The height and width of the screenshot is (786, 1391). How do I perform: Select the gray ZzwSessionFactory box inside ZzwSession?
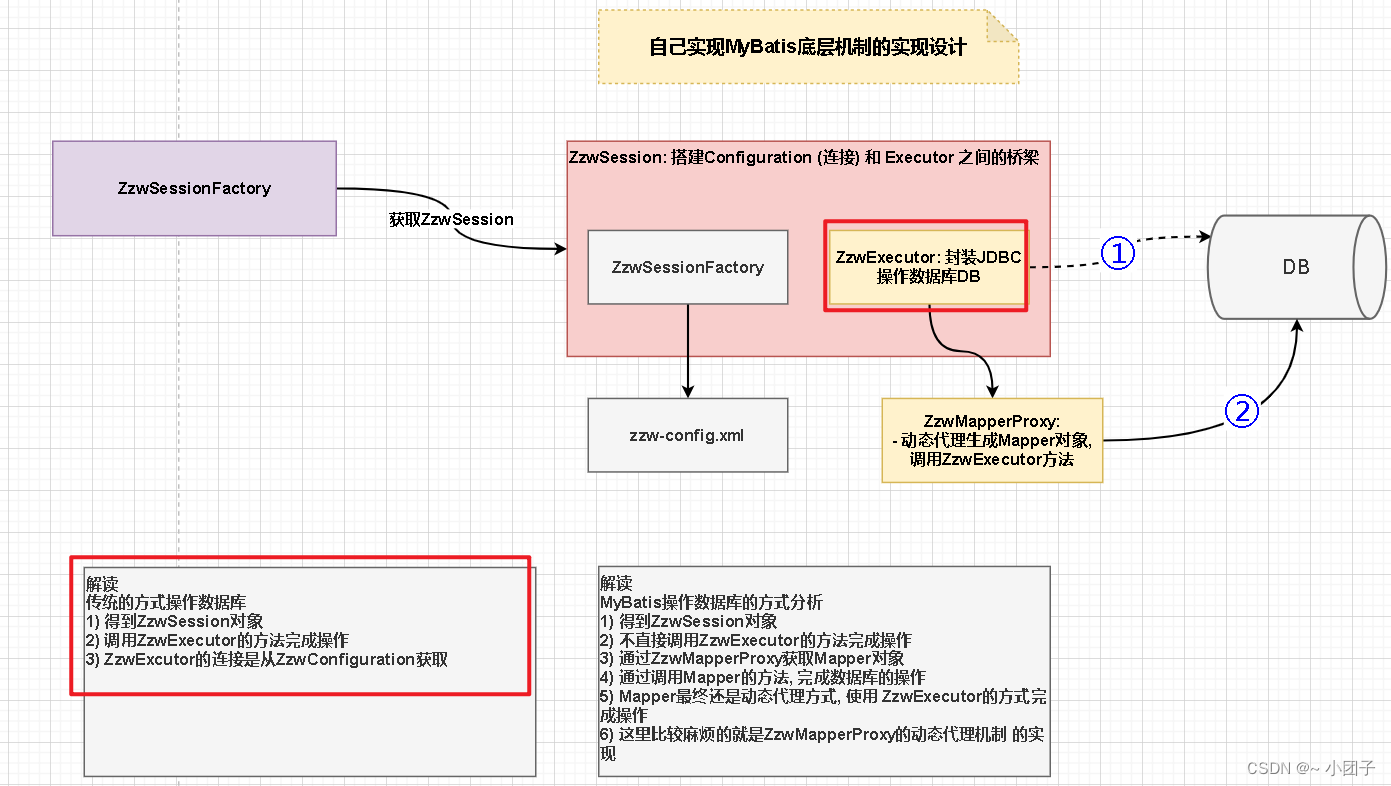coord(688,267)
